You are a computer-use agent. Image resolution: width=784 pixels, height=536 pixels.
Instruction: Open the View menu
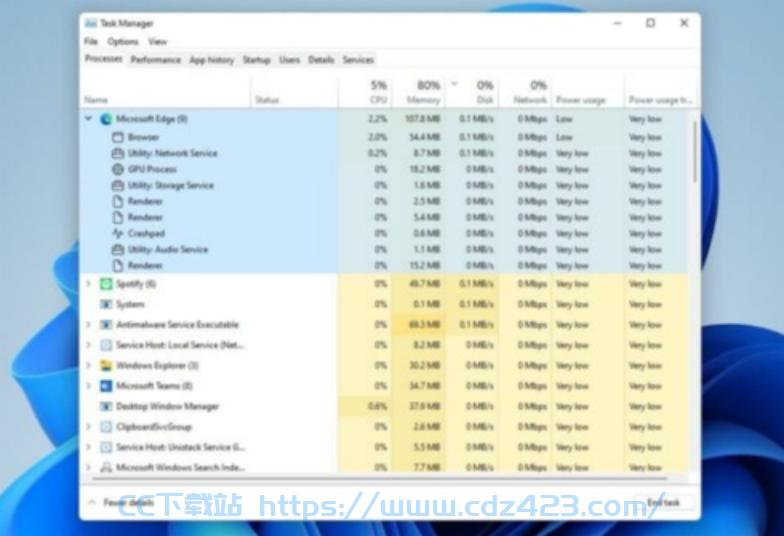coord(158,42)
